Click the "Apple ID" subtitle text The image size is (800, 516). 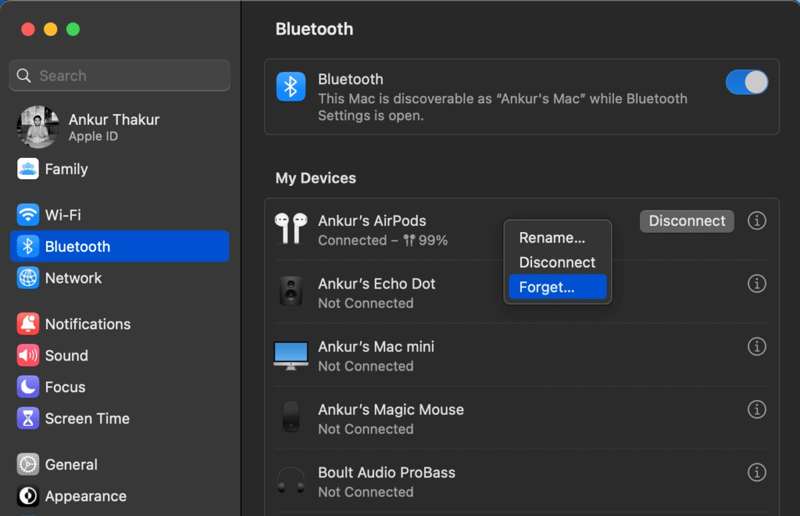pyautogui.click(x=93, y=136)
